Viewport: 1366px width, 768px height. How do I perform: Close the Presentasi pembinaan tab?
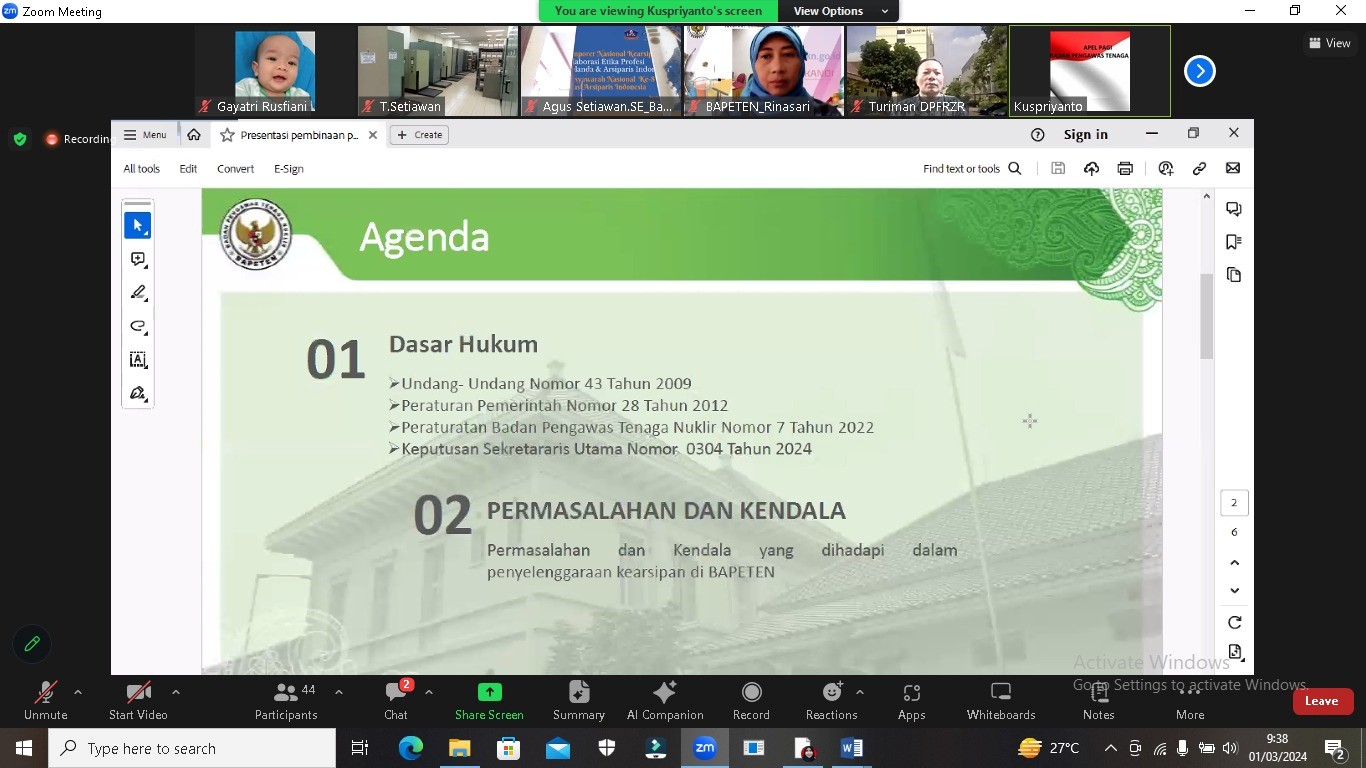(x=373, y=135)
